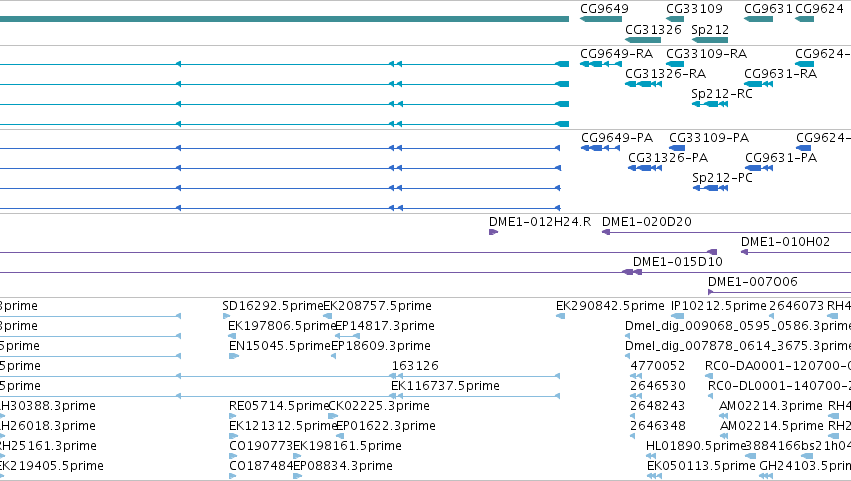The width and height of the screenshot is (851, 481).
Task: Open the CG9631 gene feature
Action: click(x=758, y=19)
